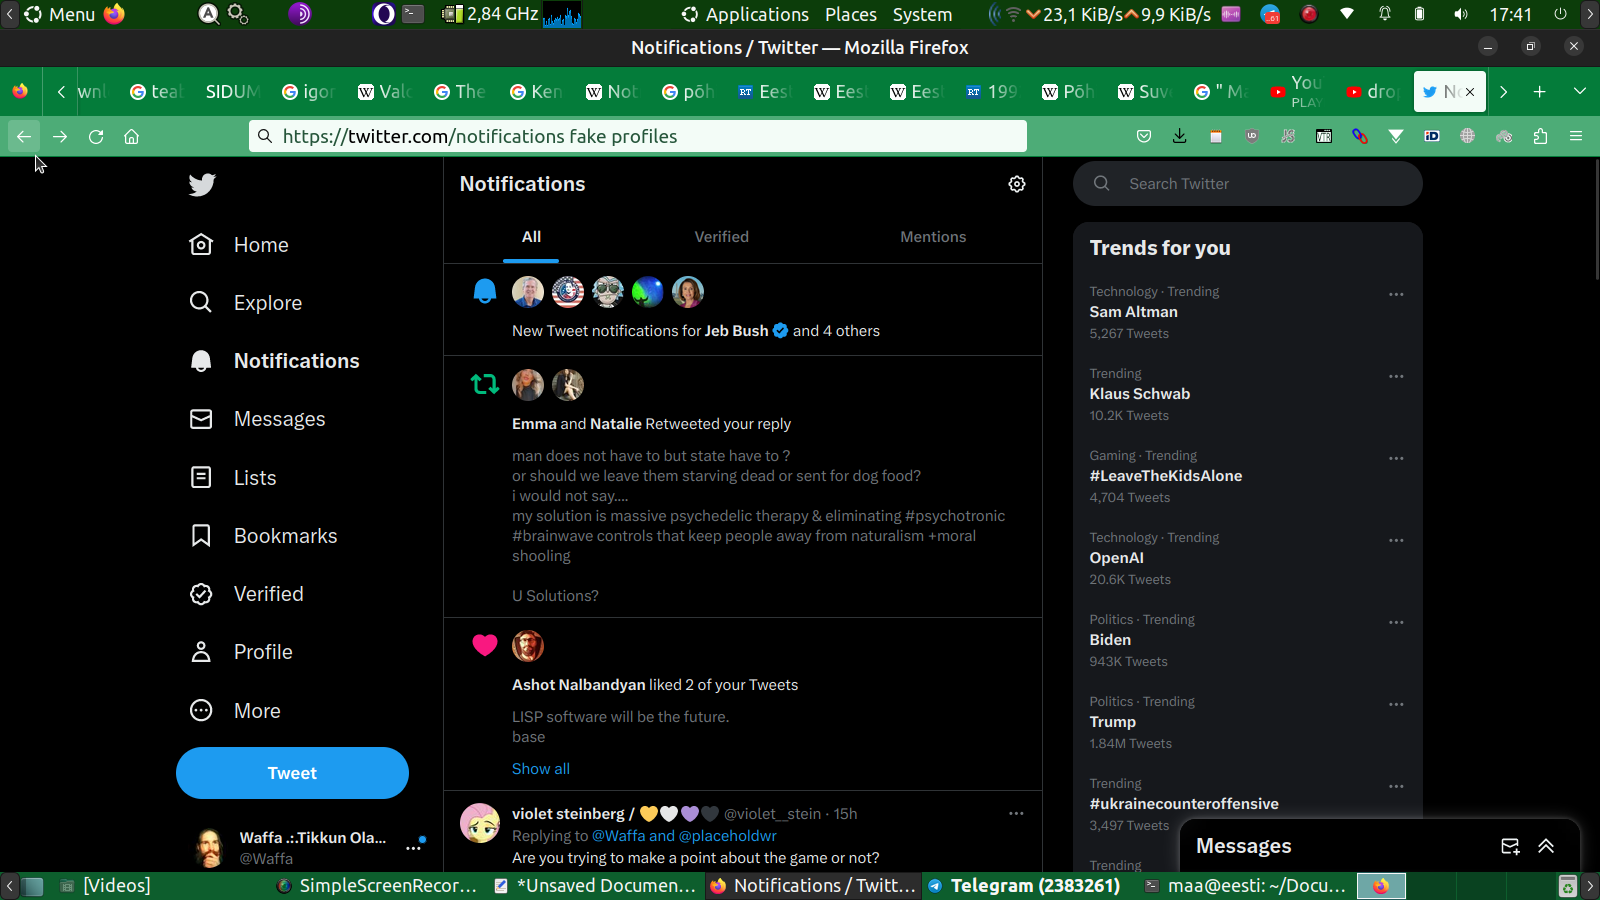Click the system volume icon
This screenshot has height=900, width=1600.
tap(1461, 14)
